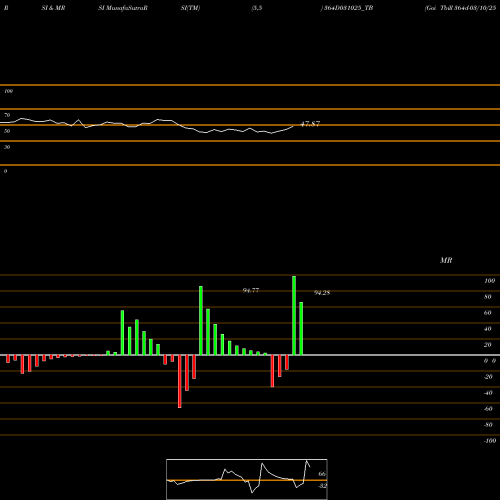Click the 47.87 RSI value label
Screen dimensions: 500x500
(310, 124)
